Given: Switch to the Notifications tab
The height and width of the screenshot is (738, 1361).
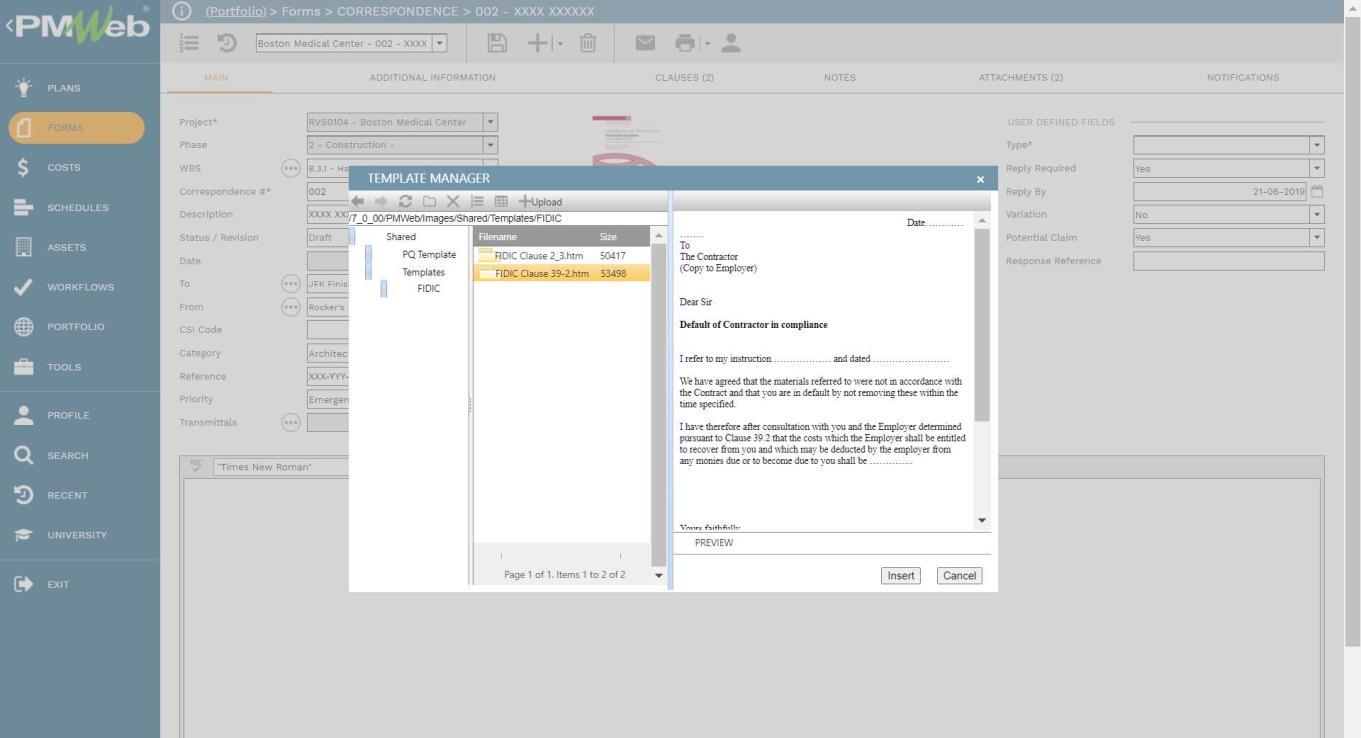Looking at the screenshot, I should pyautogui.click(x=1243, y=78).
